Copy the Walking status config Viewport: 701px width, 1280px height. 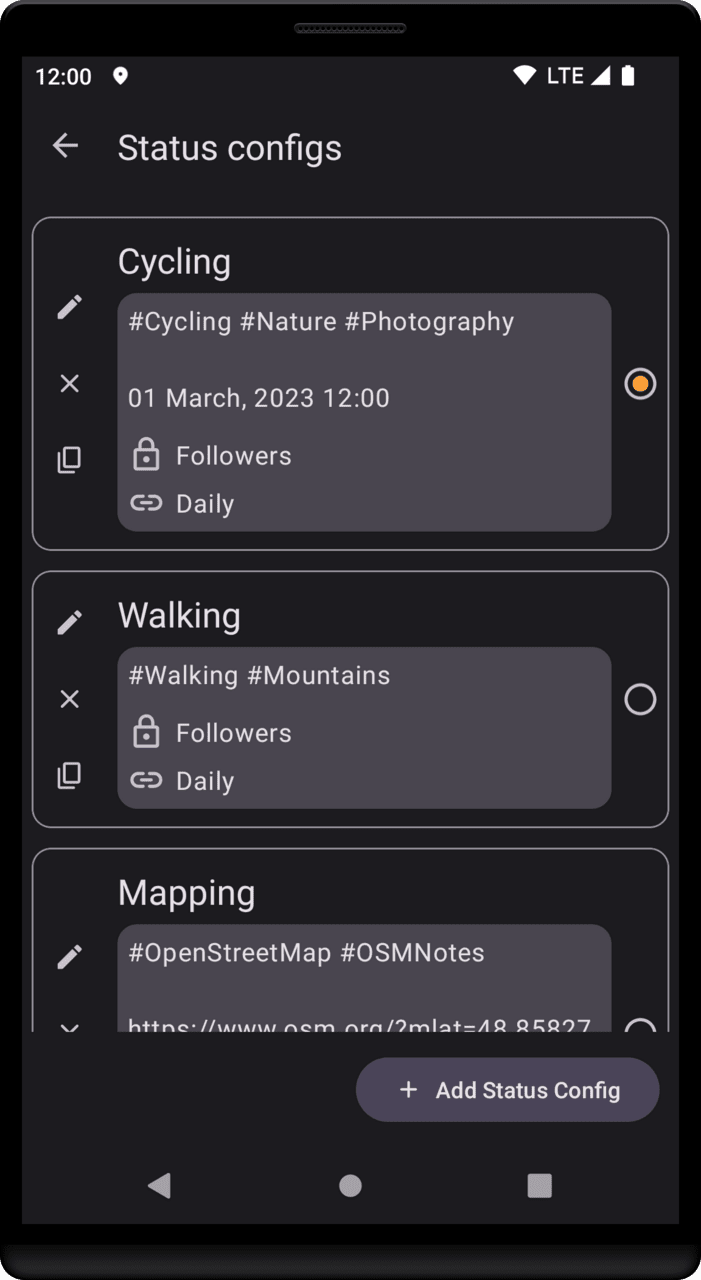[69, 775]
